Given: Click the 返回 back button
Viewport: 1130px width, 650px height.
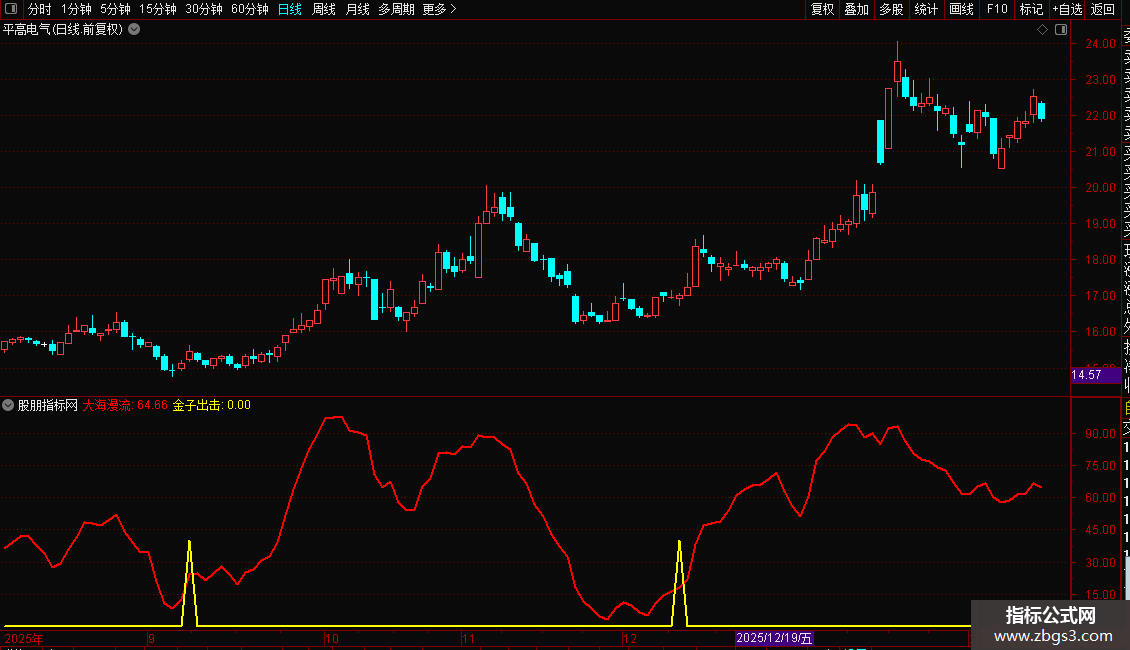Looking at the screenshot, I should [x=1103, y=9].
